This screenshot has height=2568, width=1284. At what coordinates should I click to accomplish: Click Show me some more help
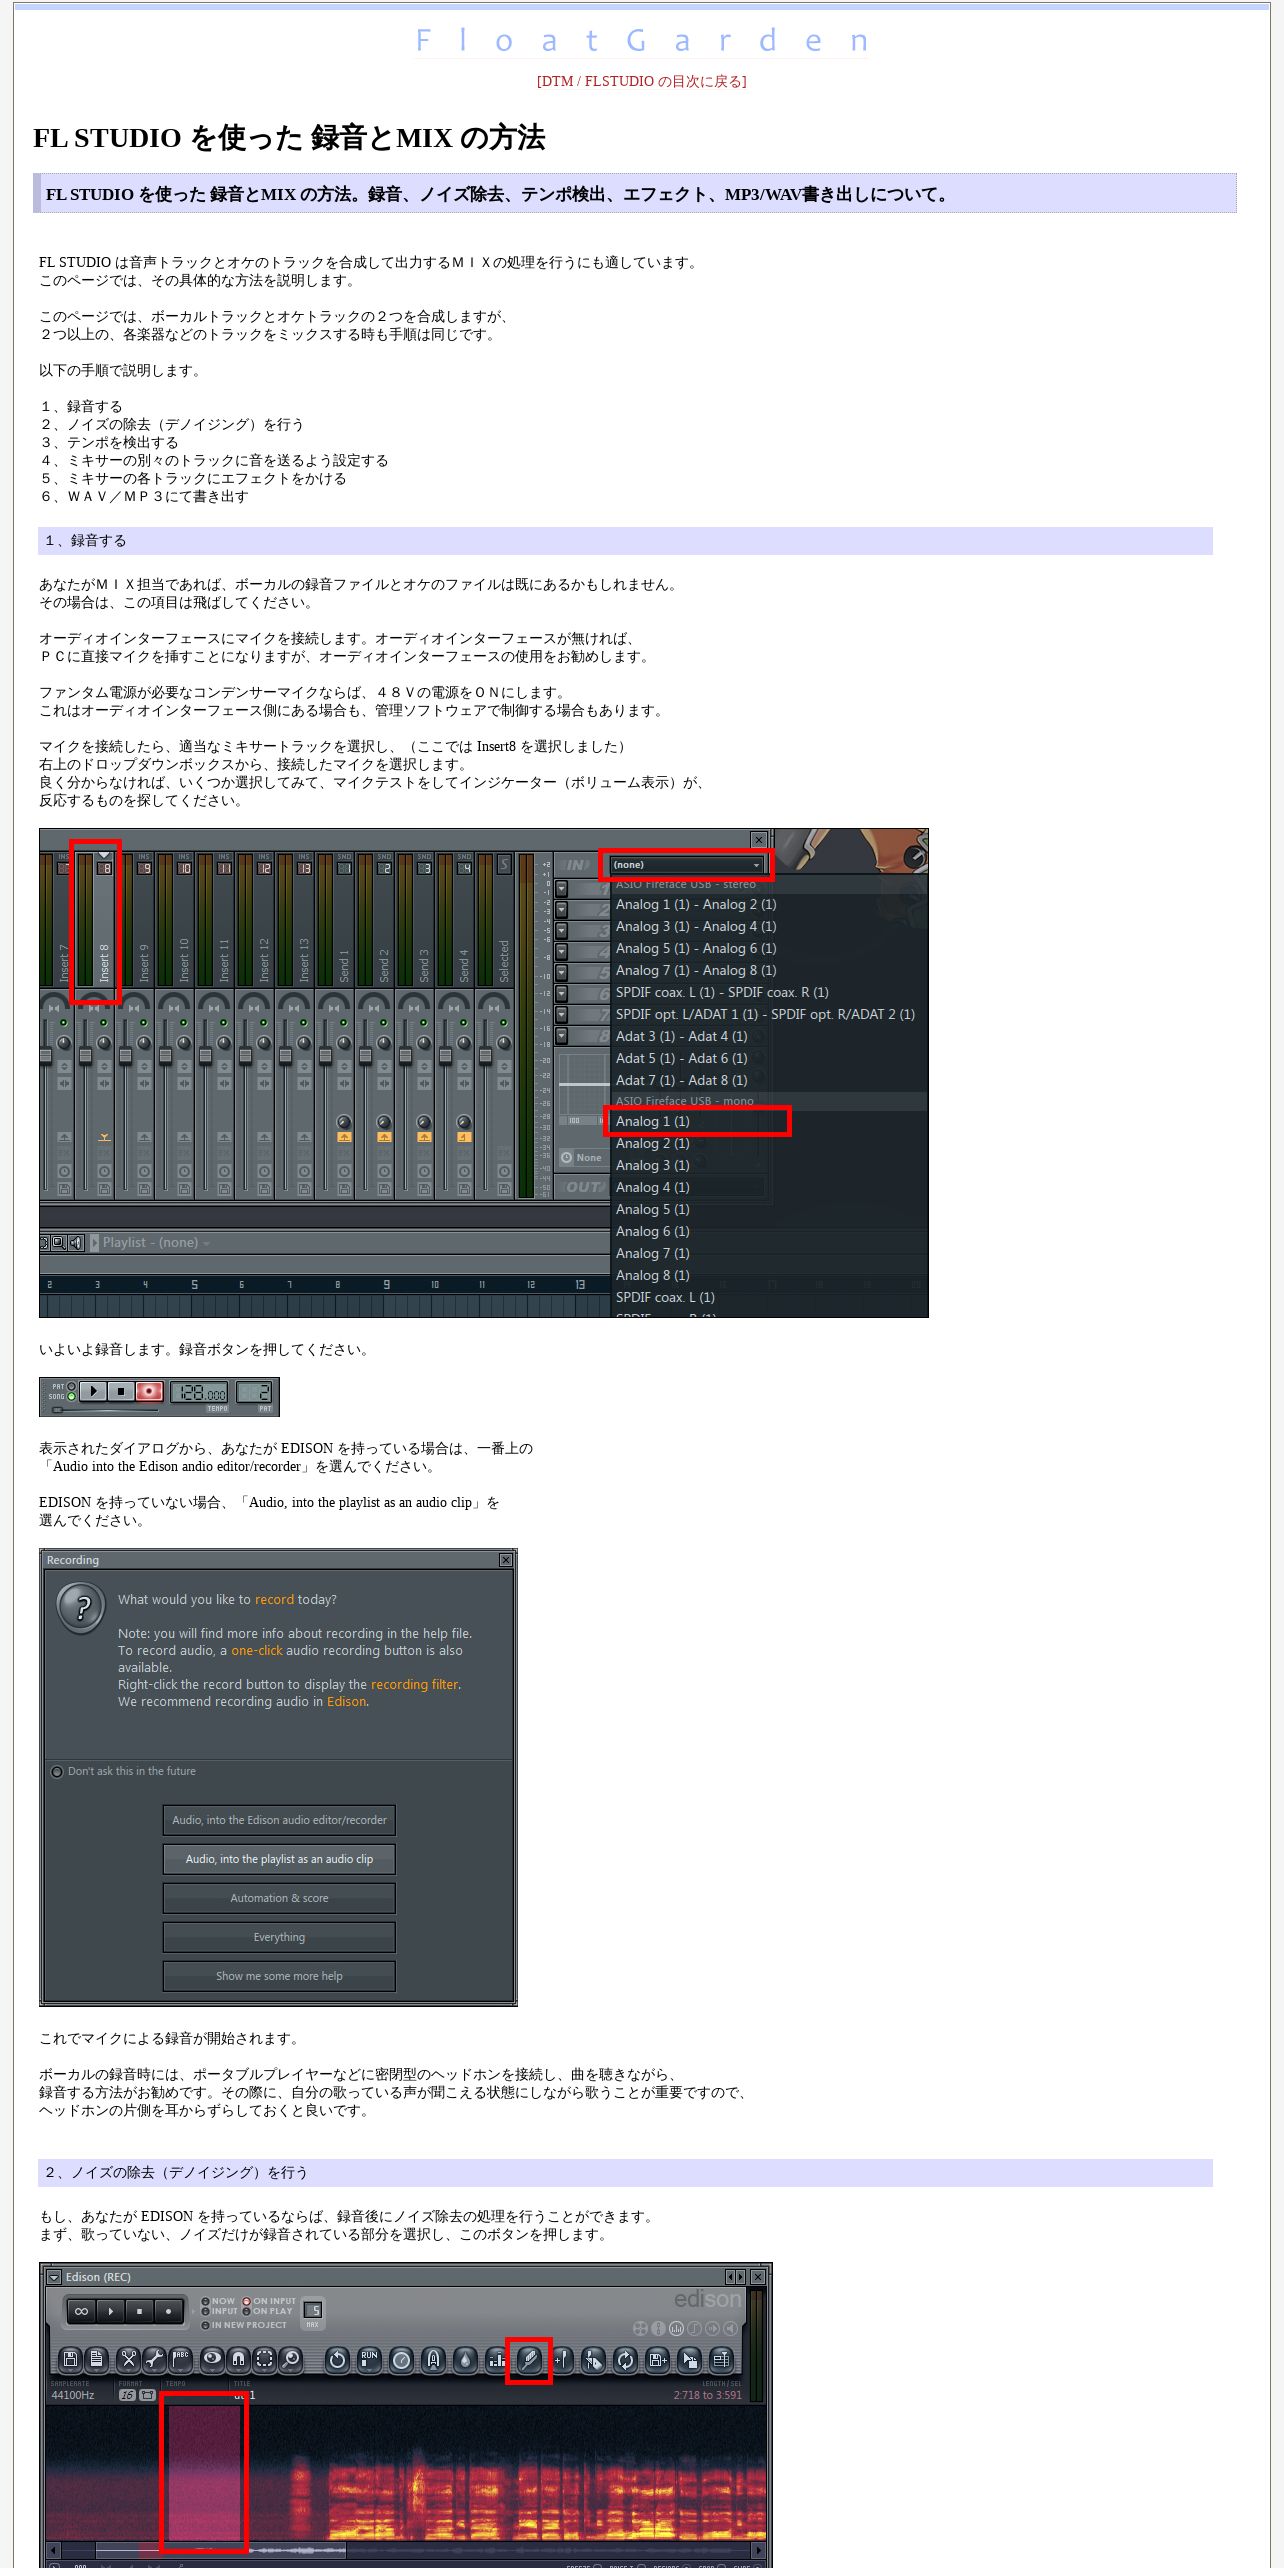coord(279,1976)
